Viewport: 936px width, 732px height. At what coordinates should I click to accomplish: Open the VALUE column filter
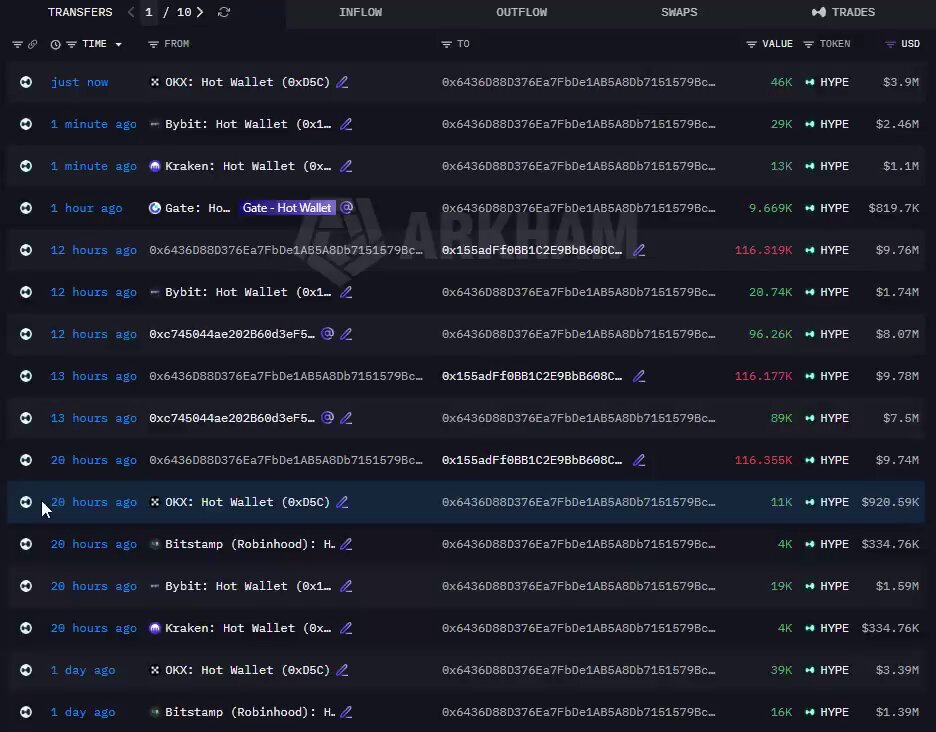752,44
